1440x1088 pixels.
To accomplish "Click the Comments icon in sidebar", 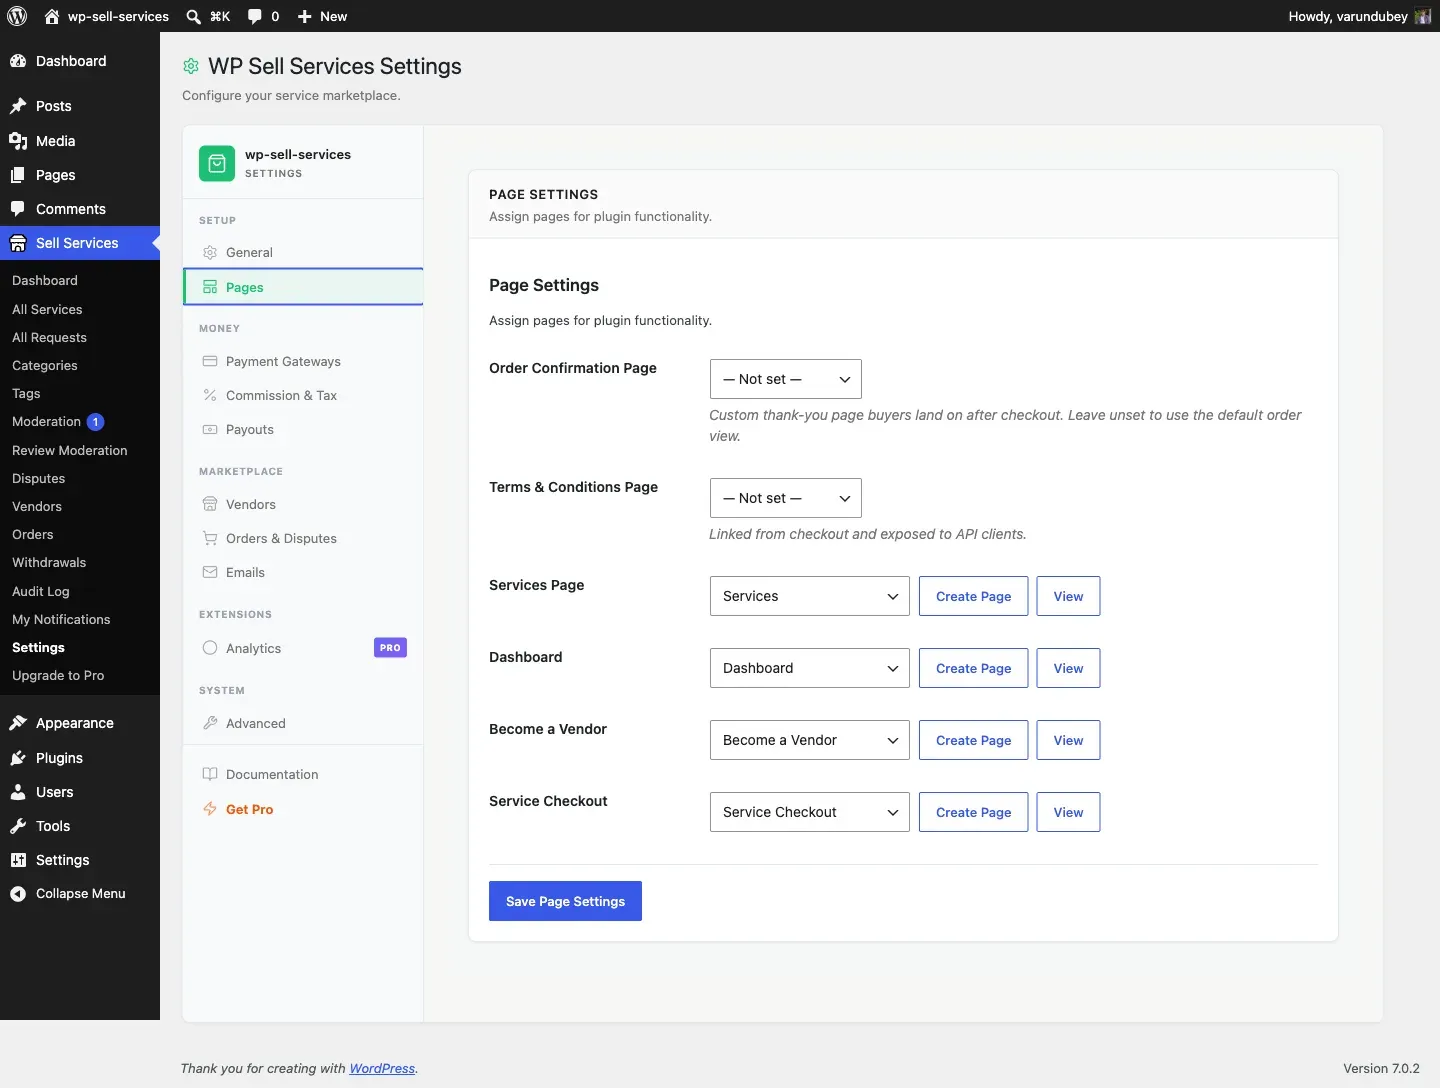I will pos(18,209).
